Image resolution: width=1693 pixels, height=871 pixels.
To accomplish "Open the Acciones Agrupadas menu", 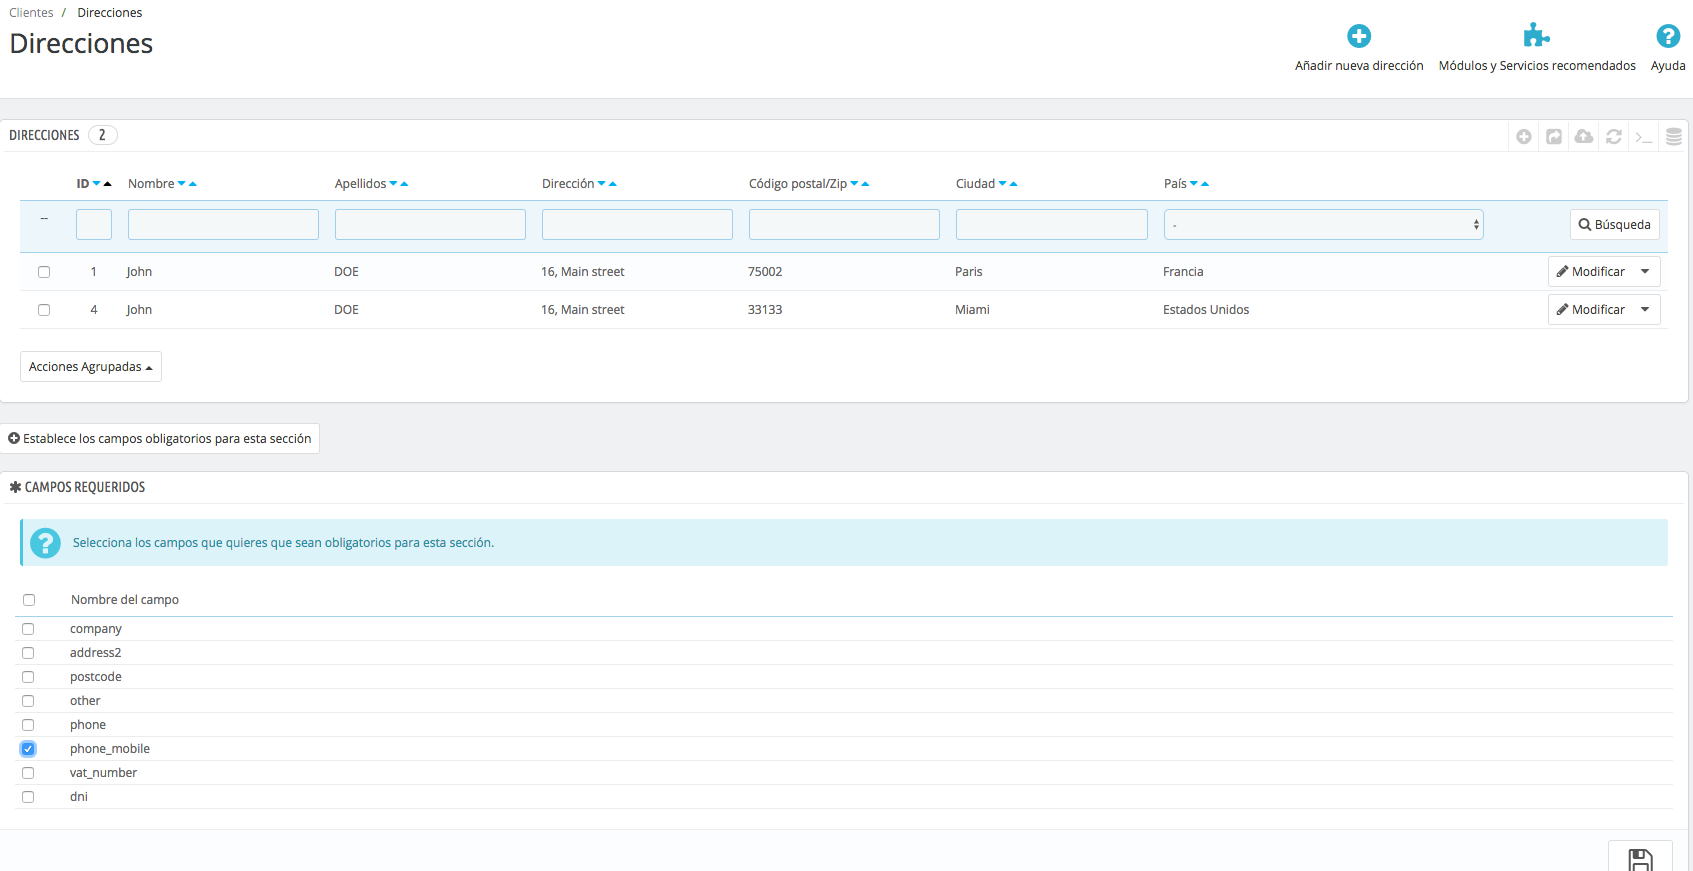I will pos(91,367).
